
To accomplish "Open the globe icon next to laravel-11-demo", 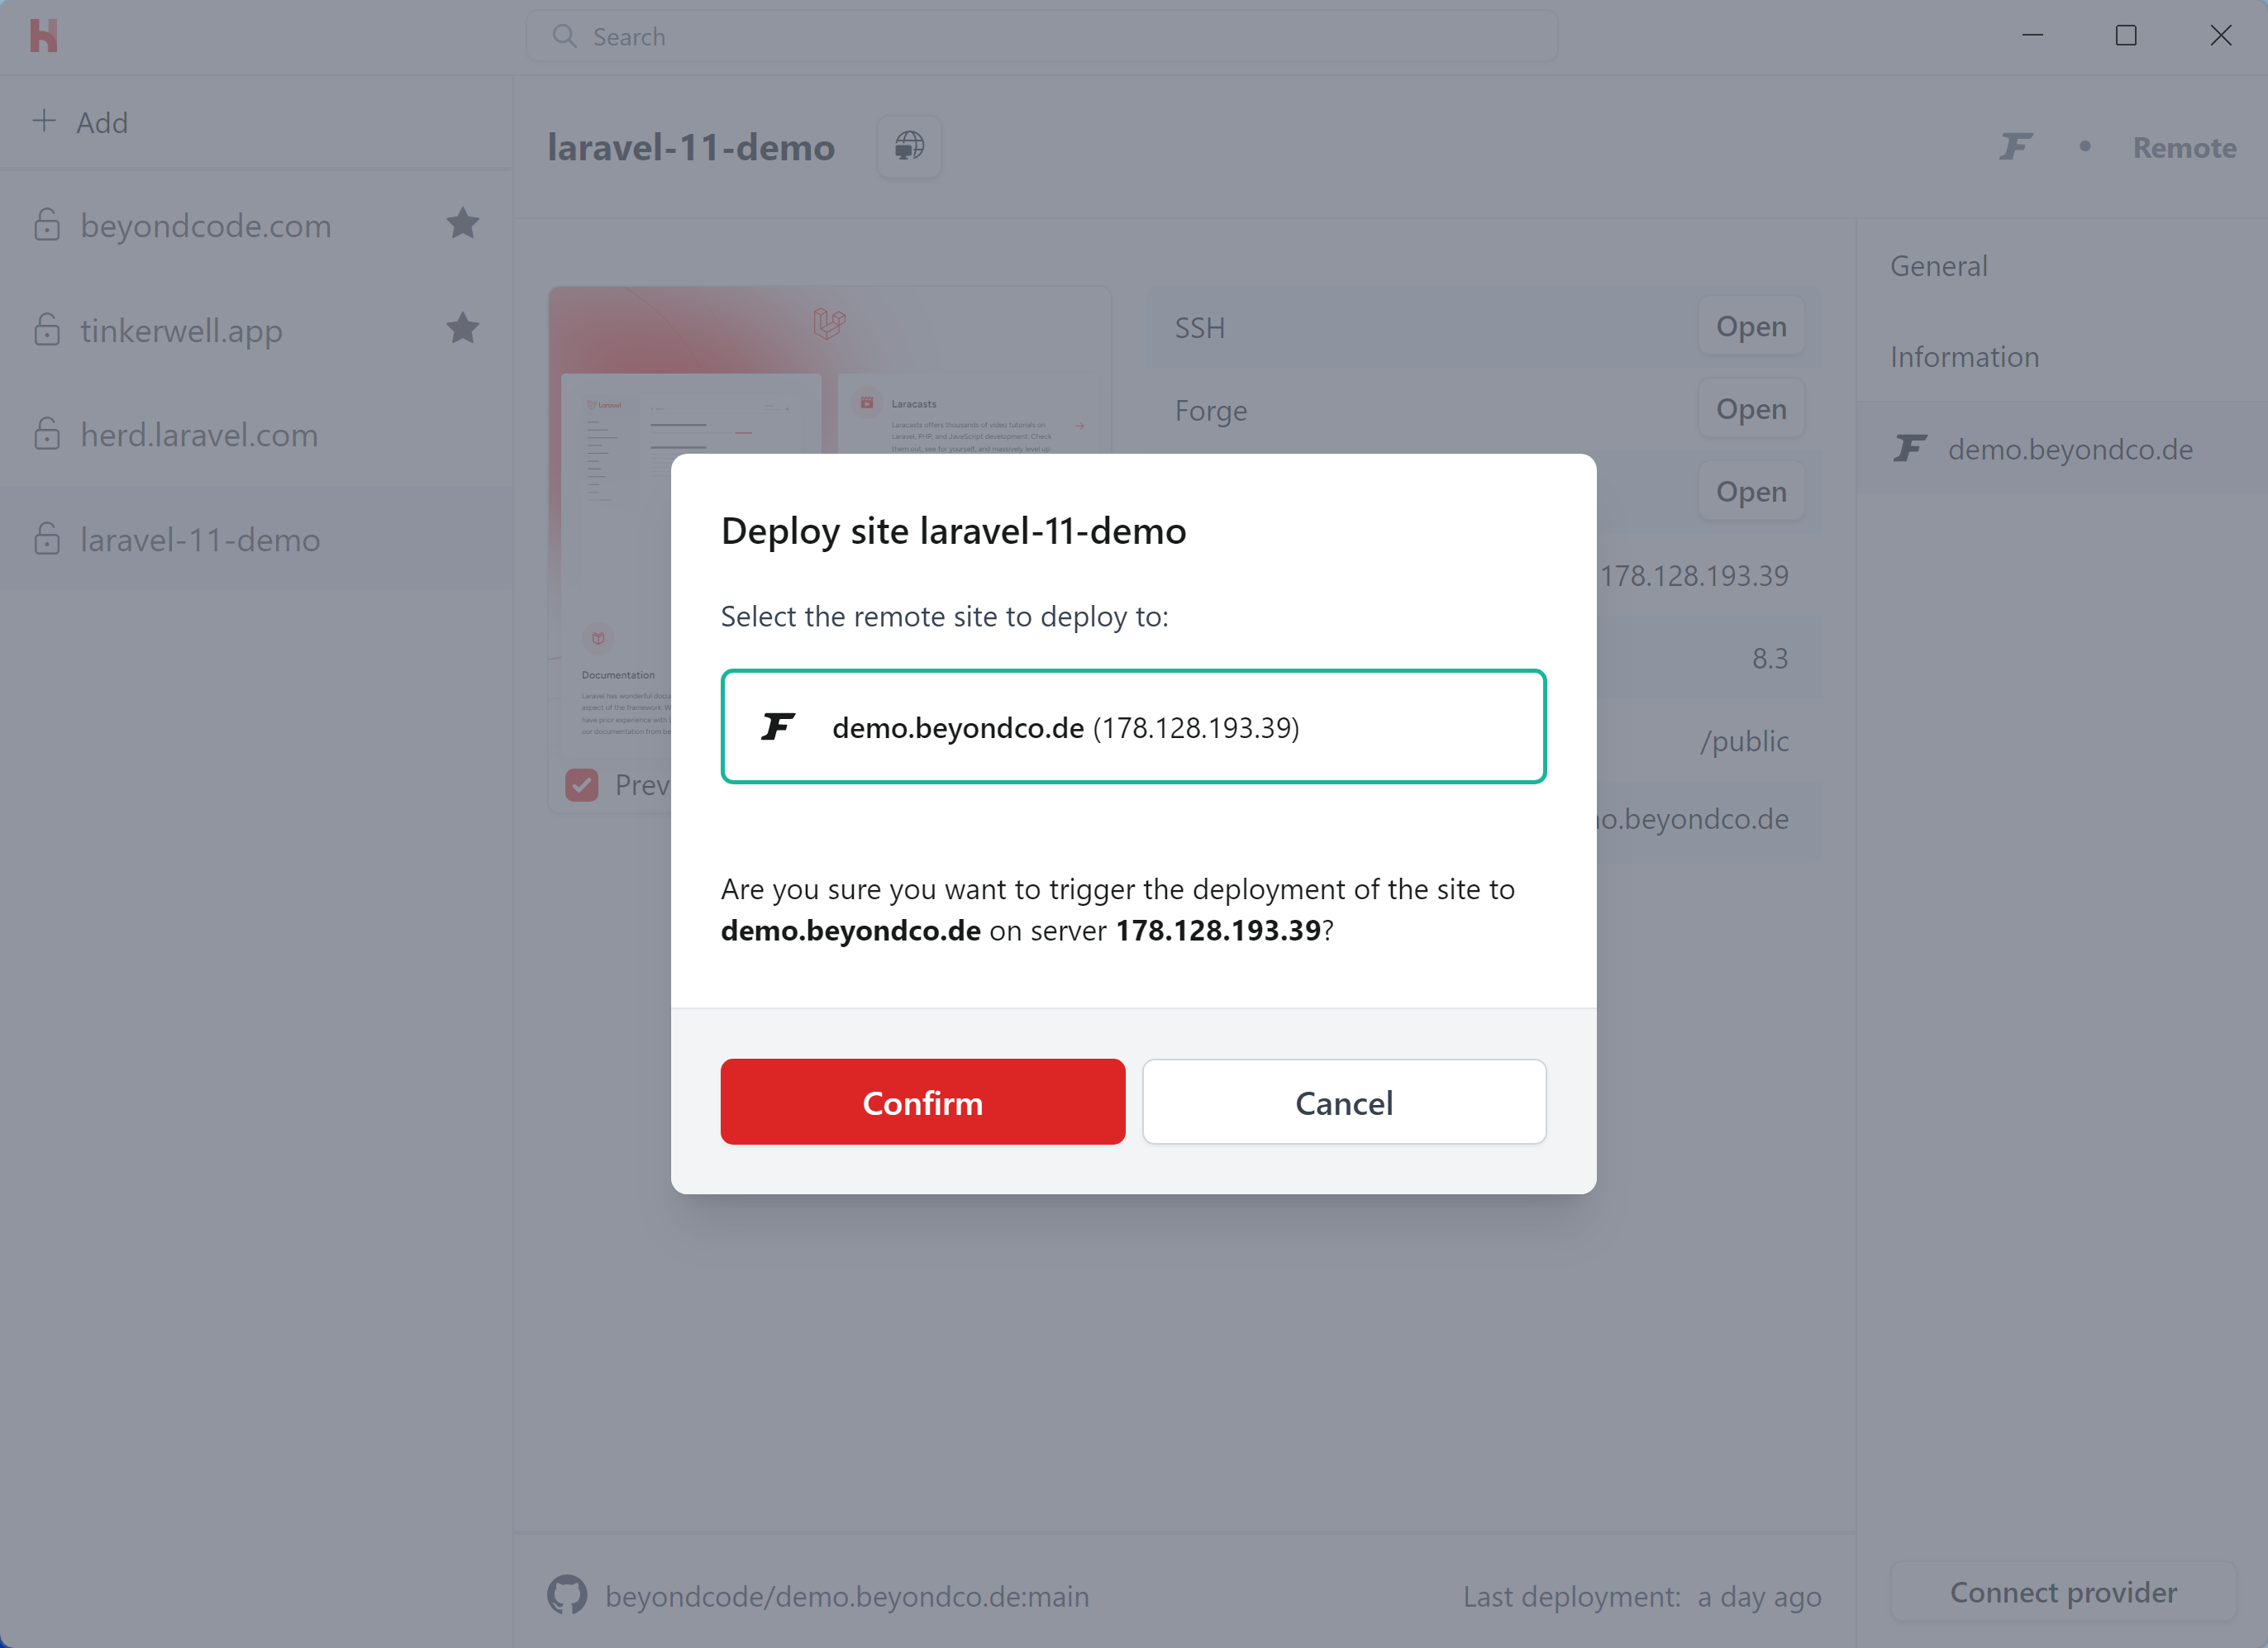I will click(908, 146).
